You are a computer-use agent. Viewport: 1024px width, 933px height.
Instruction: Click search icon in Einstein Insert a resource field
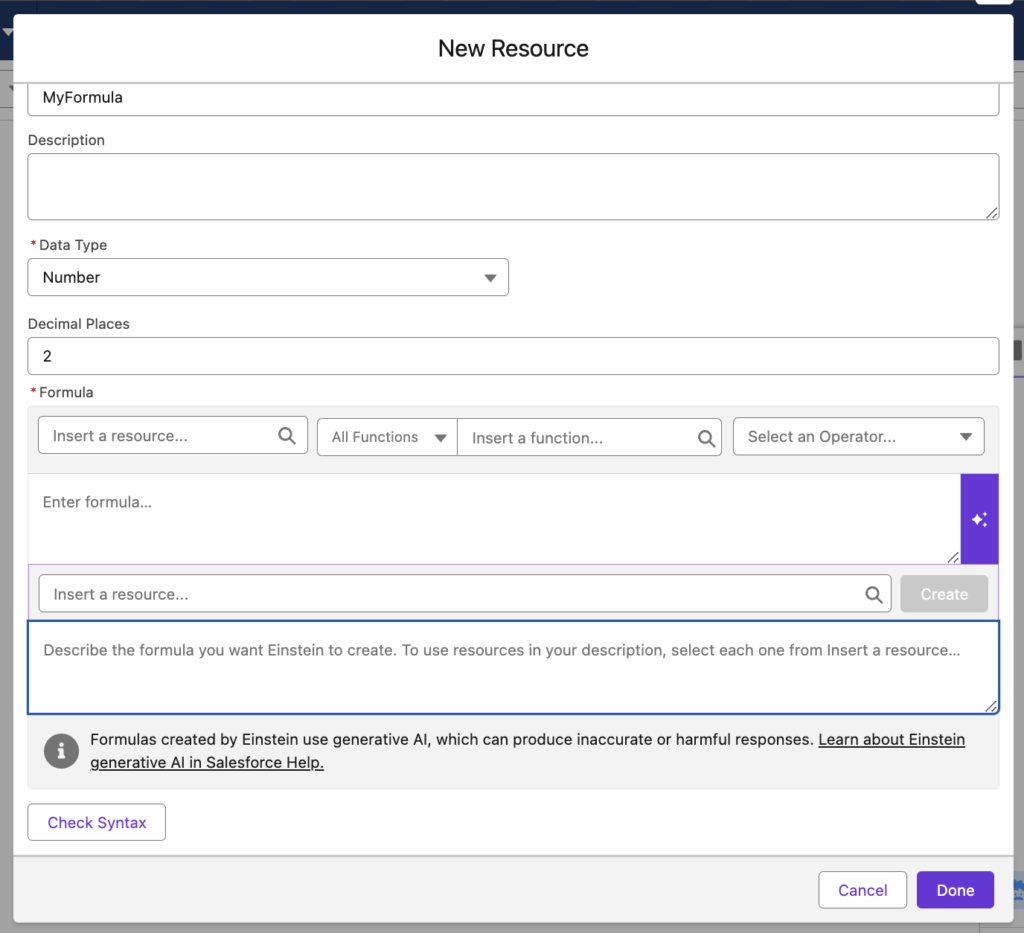[874, 594]
